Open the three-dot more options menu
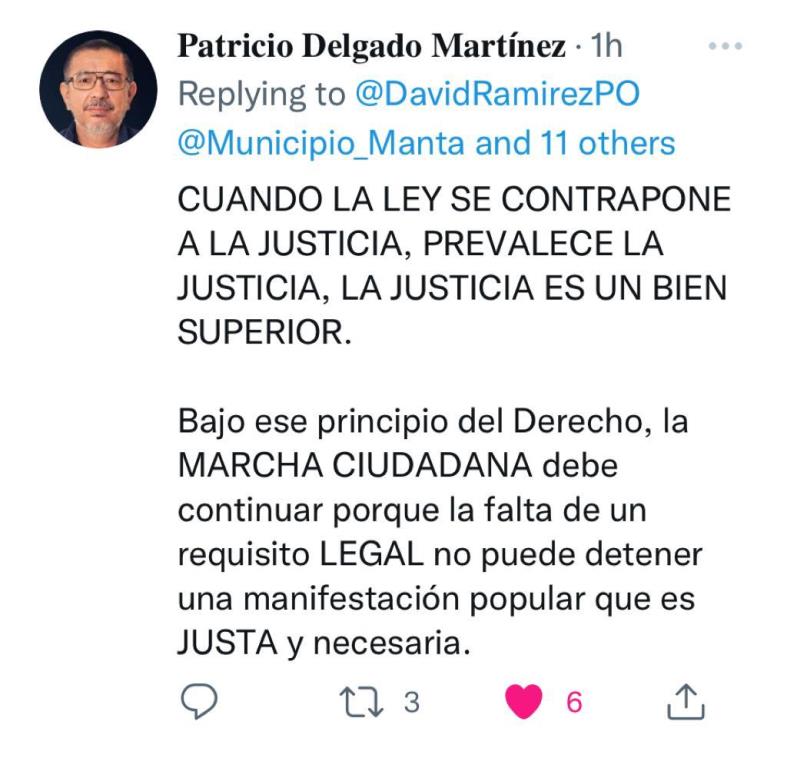The width and height of the screenshot is (787, 768). (725, 46)
